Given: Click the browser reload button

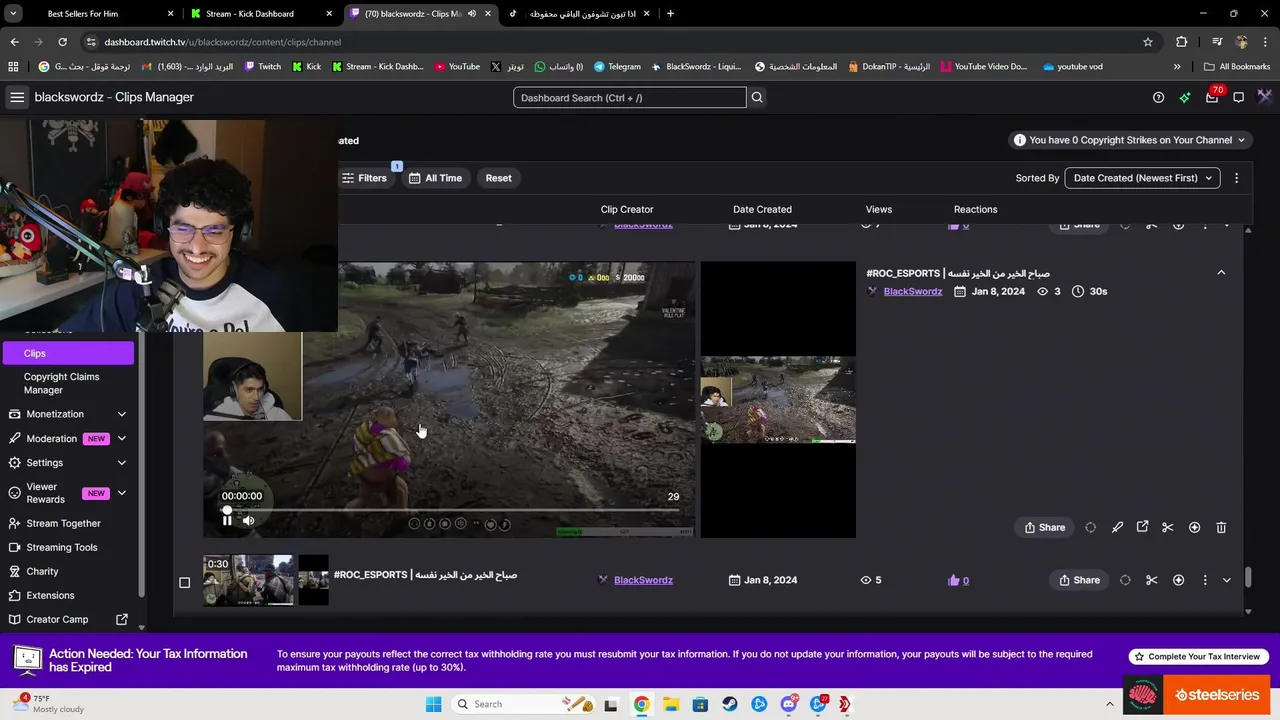Looking at the screenshot, I should point(62,42).
